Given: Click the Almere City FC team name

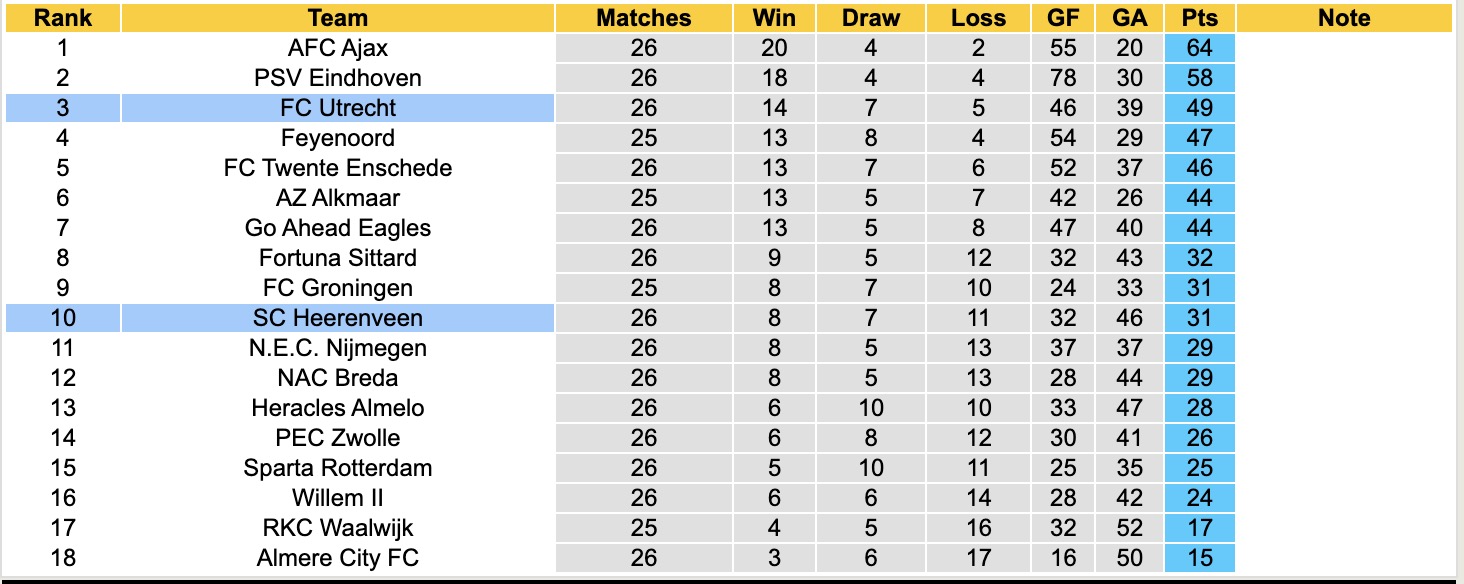Looking at the screenshot, I should [x=338, y=558].
